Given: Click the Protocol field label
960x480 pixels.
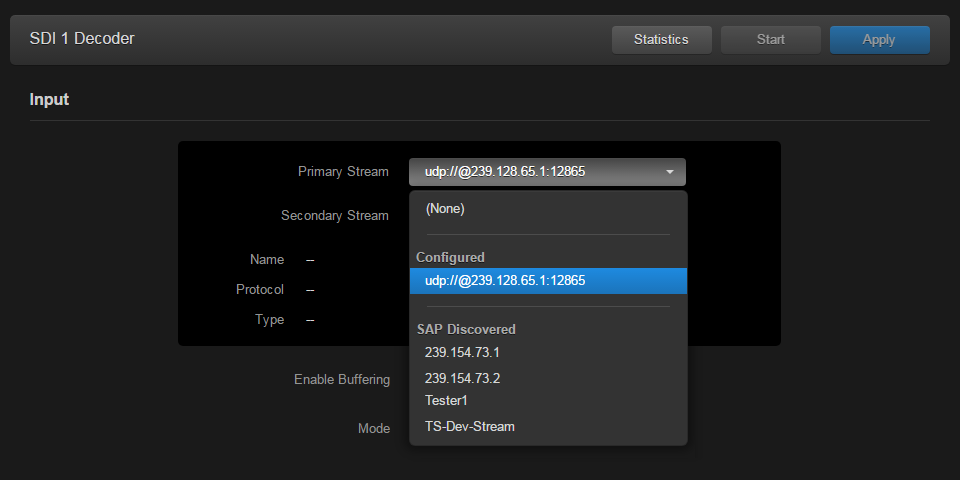Looking at the screenshot, I should coord(260,290).
